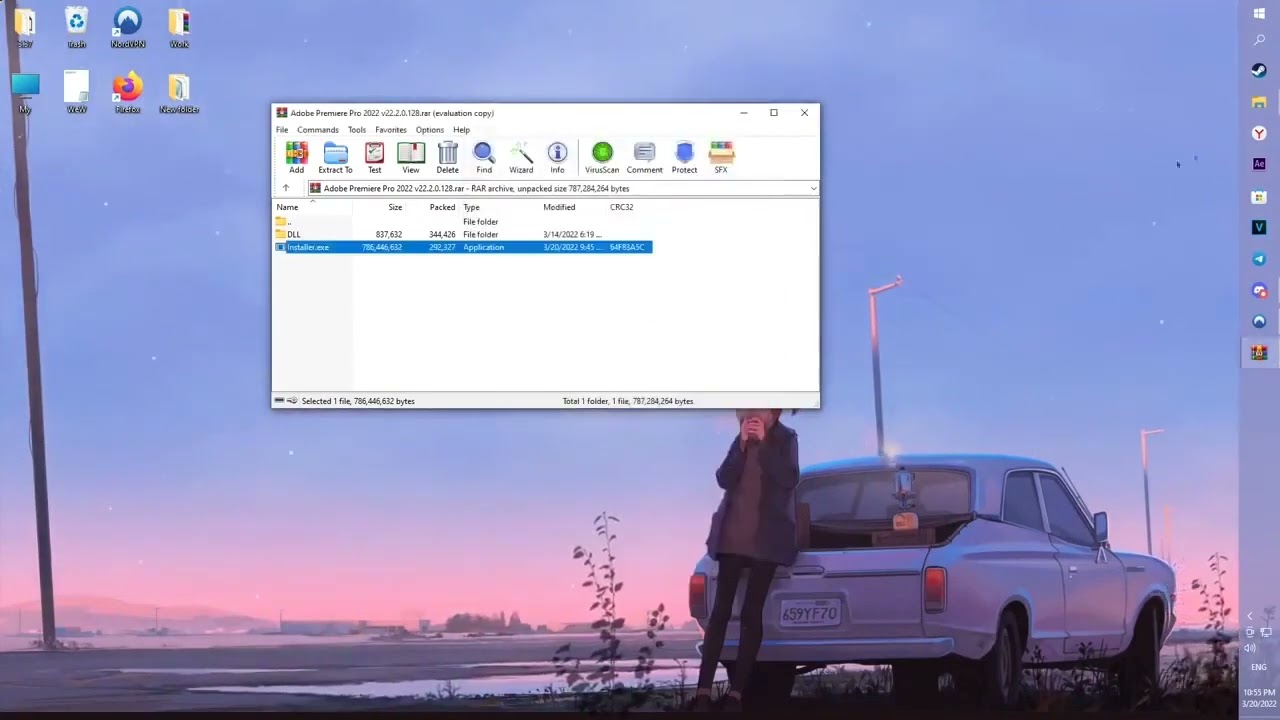Launch the Wizard tool
The height and width of the screenshot is (720, 1280).
click(x=521, y=157)
